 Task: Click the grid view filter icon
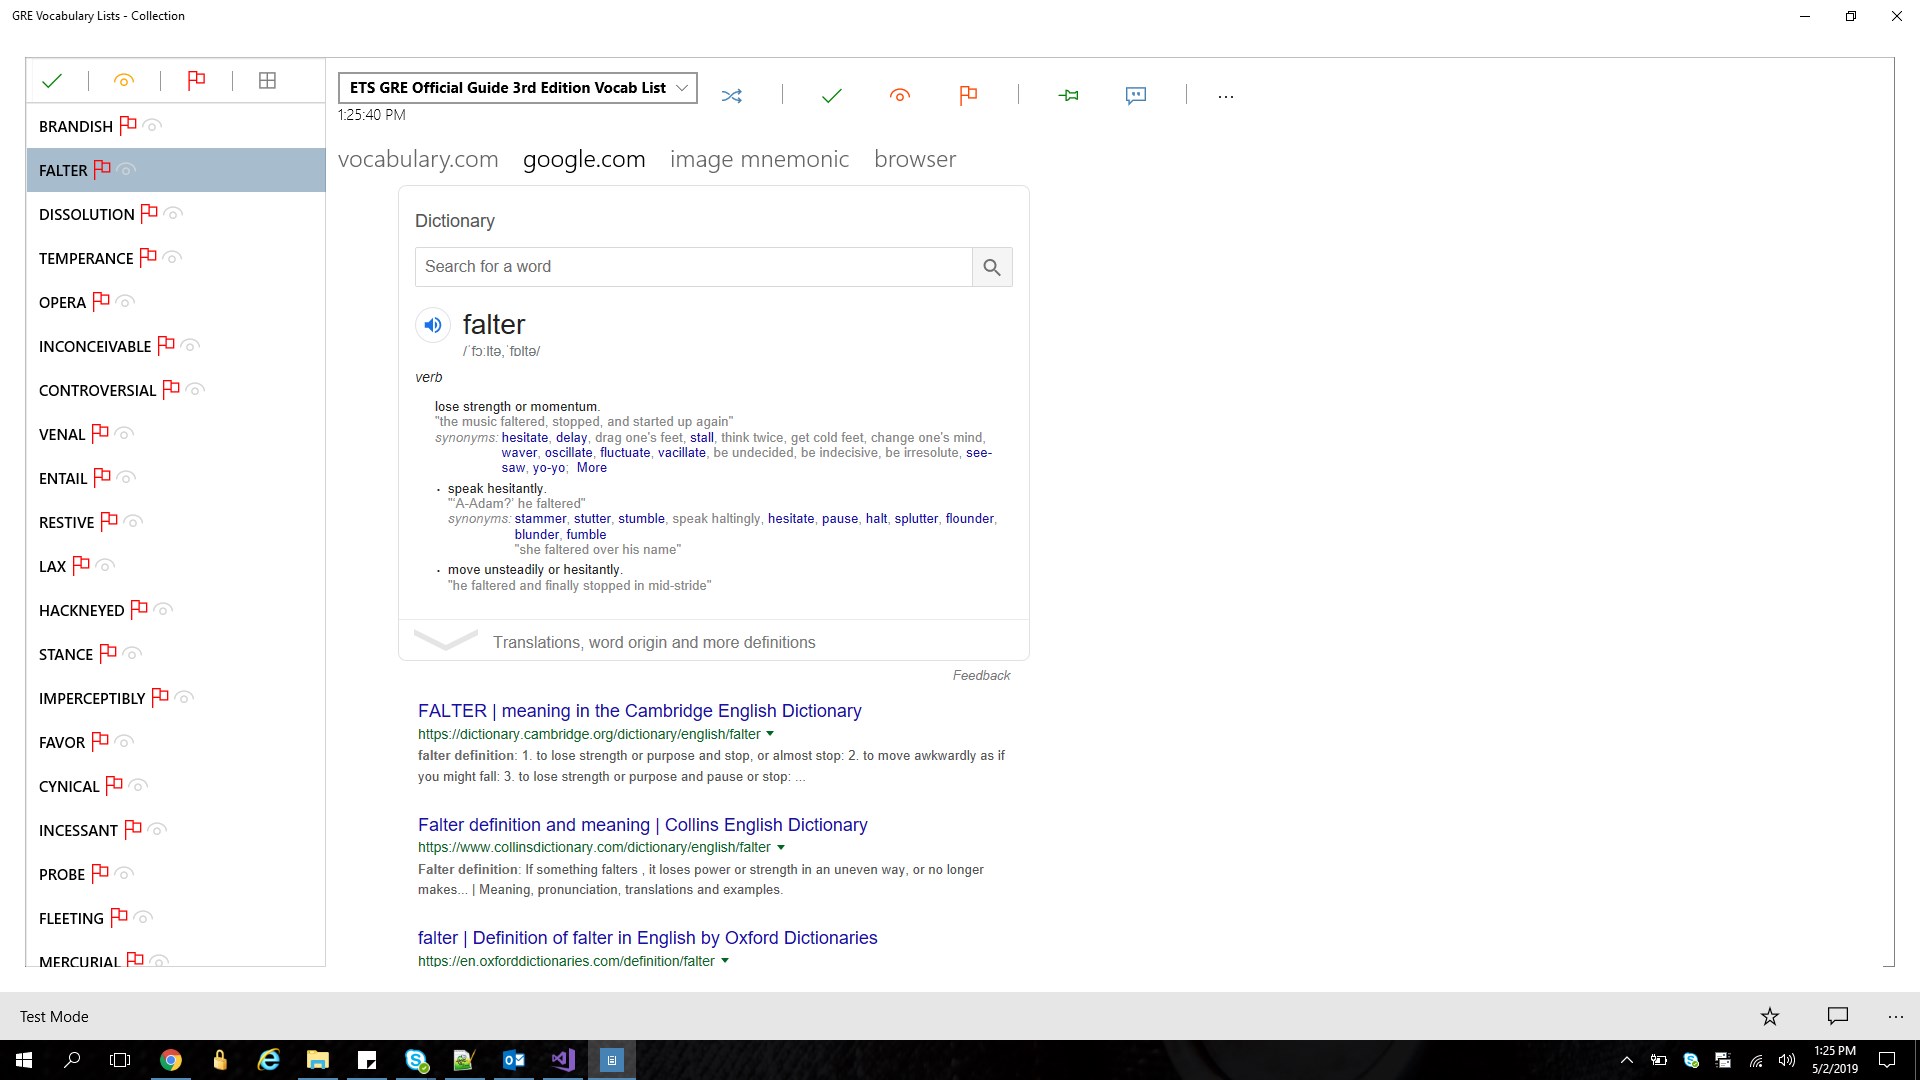coord(267,81)
